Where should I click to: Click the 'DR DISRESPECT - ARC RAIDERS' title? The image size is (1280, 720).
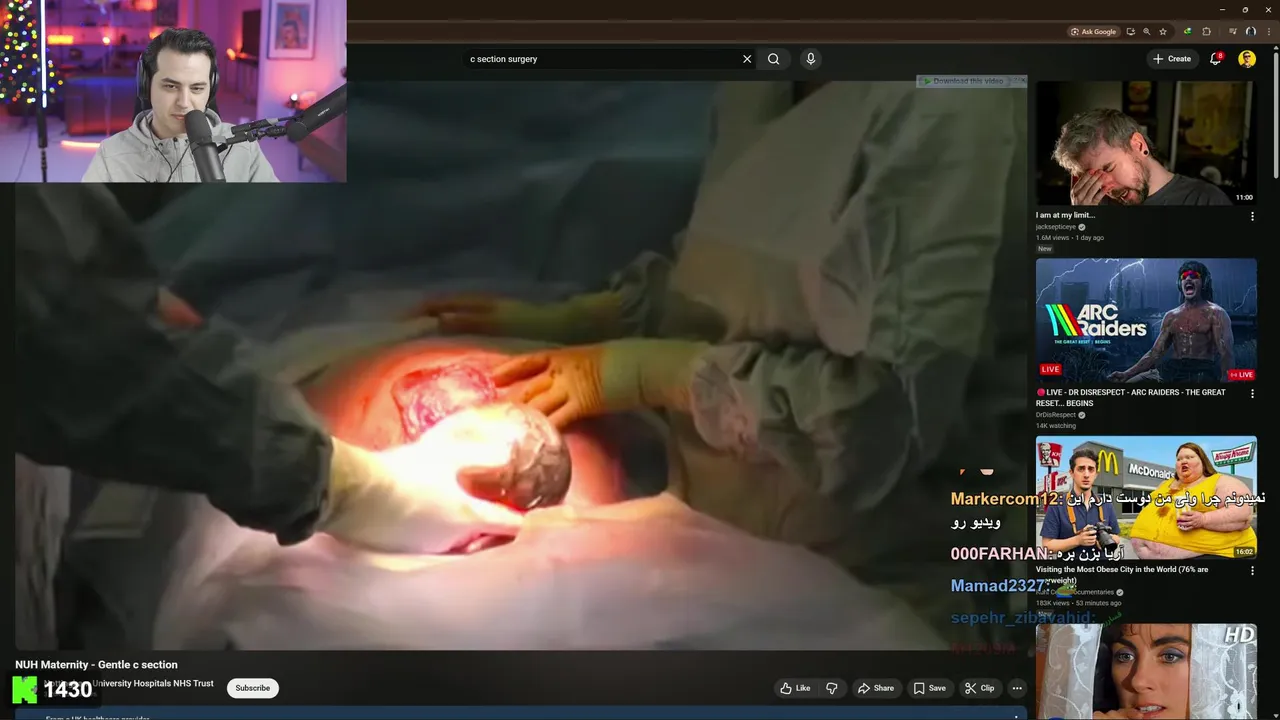tap(1131, 398)
